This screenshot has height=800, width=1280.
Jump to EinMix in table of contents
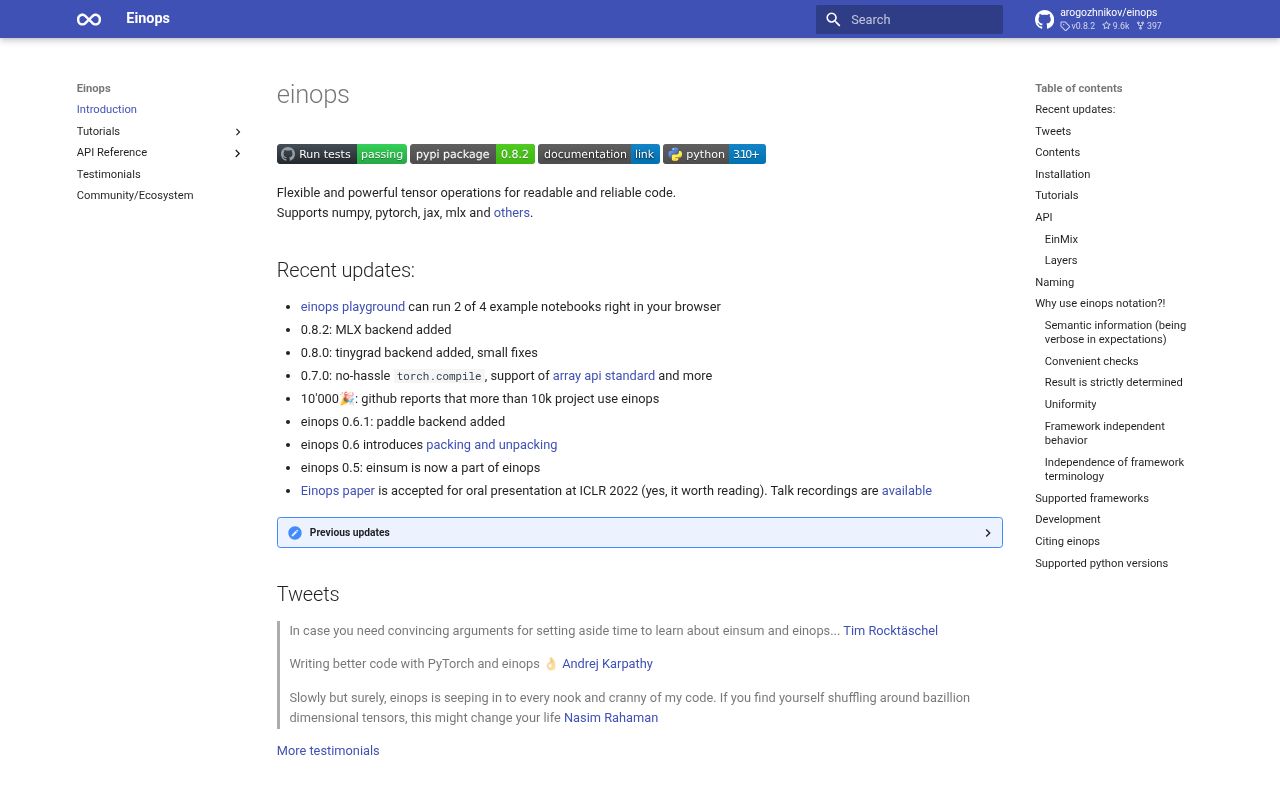(x=1061, y=239)
